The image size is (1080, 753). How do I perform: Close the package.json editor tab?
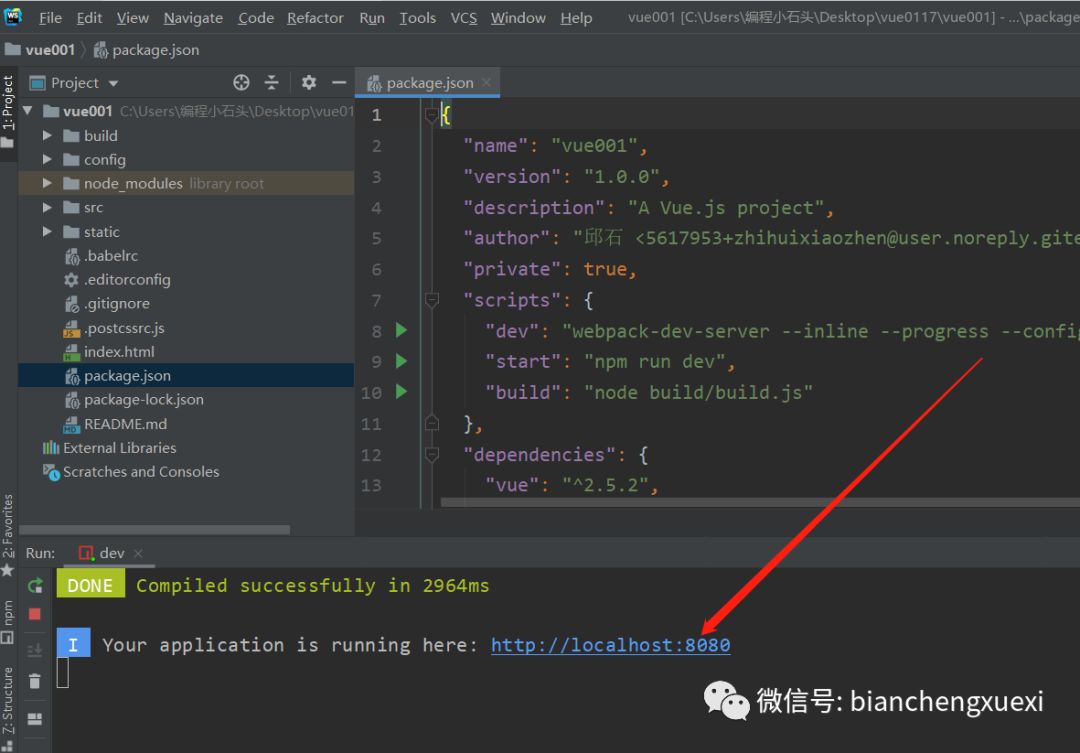(x=486, y=83)
